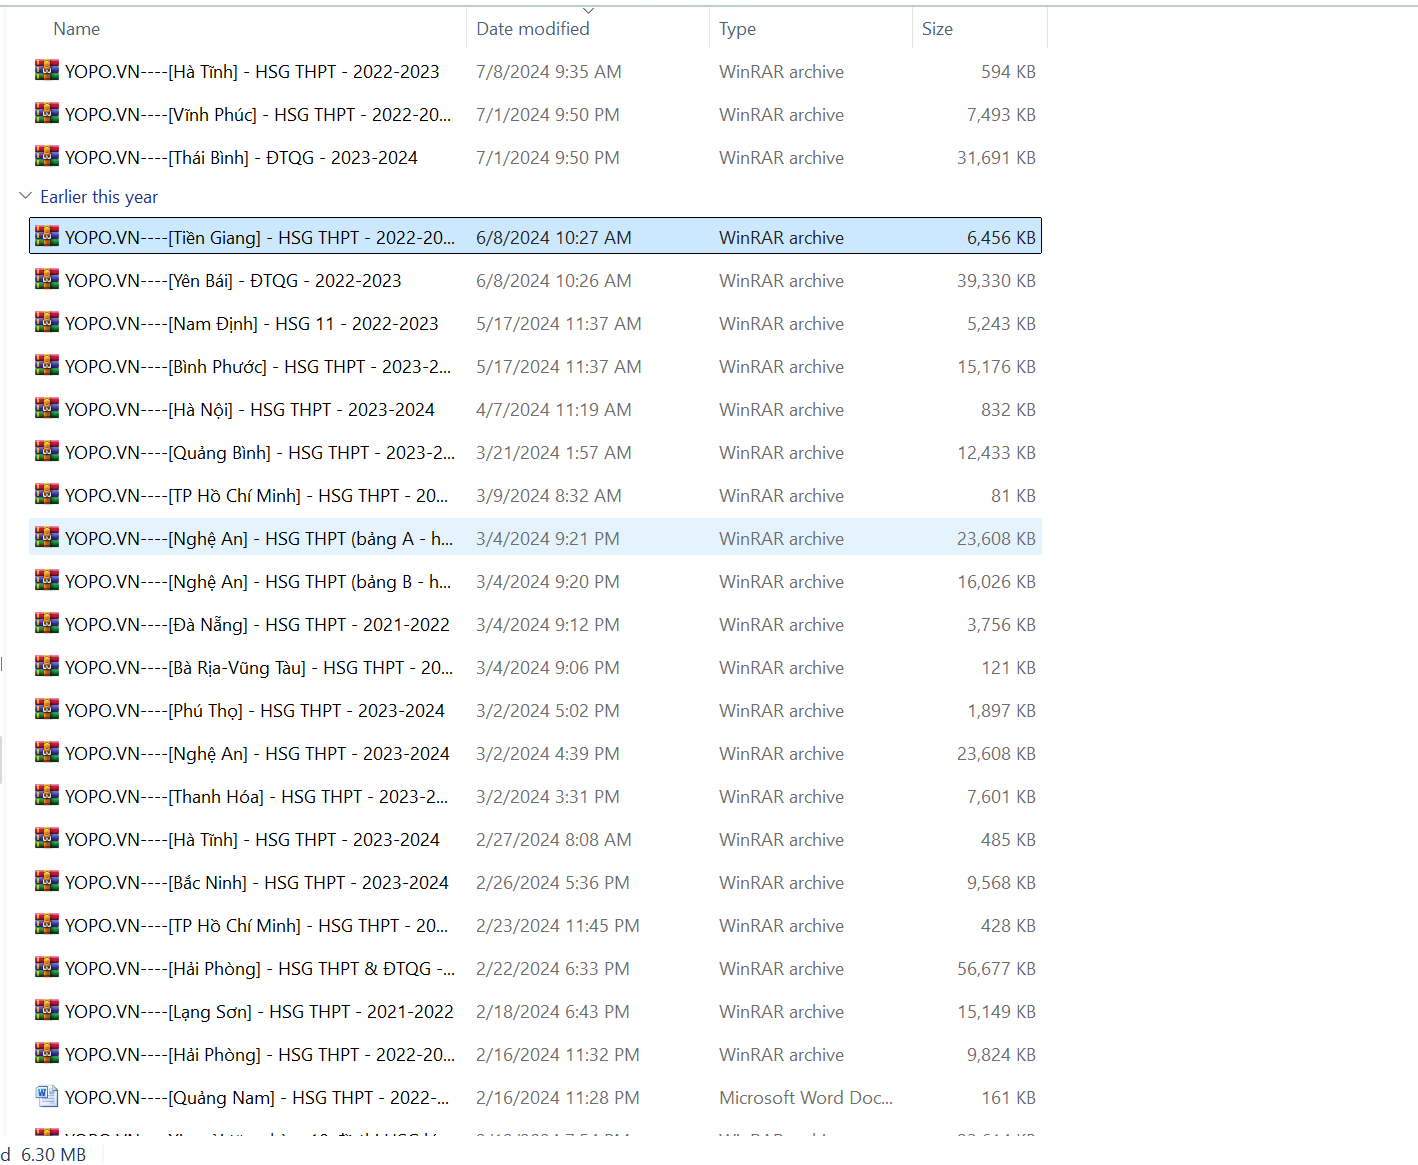Click file name Bà Rịa-Vũng Tàu HSG THPT
The image size is (1418, 1165).
click(259, 668)
